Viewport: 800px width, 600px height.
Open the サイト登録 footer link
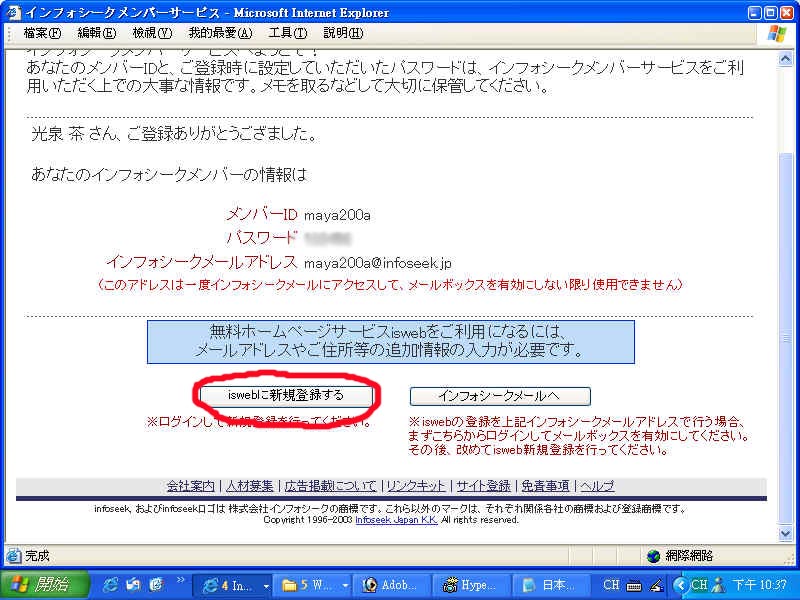pyautogui.click(x=483, y=486)
